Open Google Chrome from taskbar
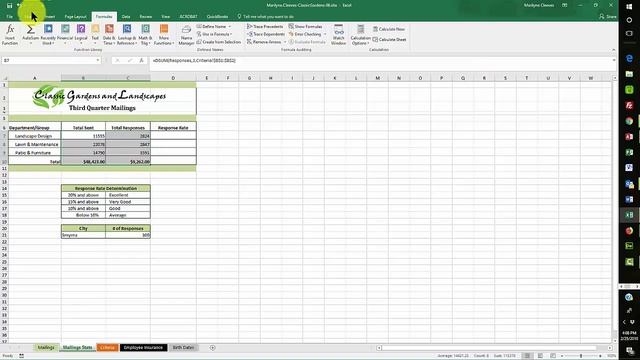This screenshot has height=360, width=640. (629, 121)
